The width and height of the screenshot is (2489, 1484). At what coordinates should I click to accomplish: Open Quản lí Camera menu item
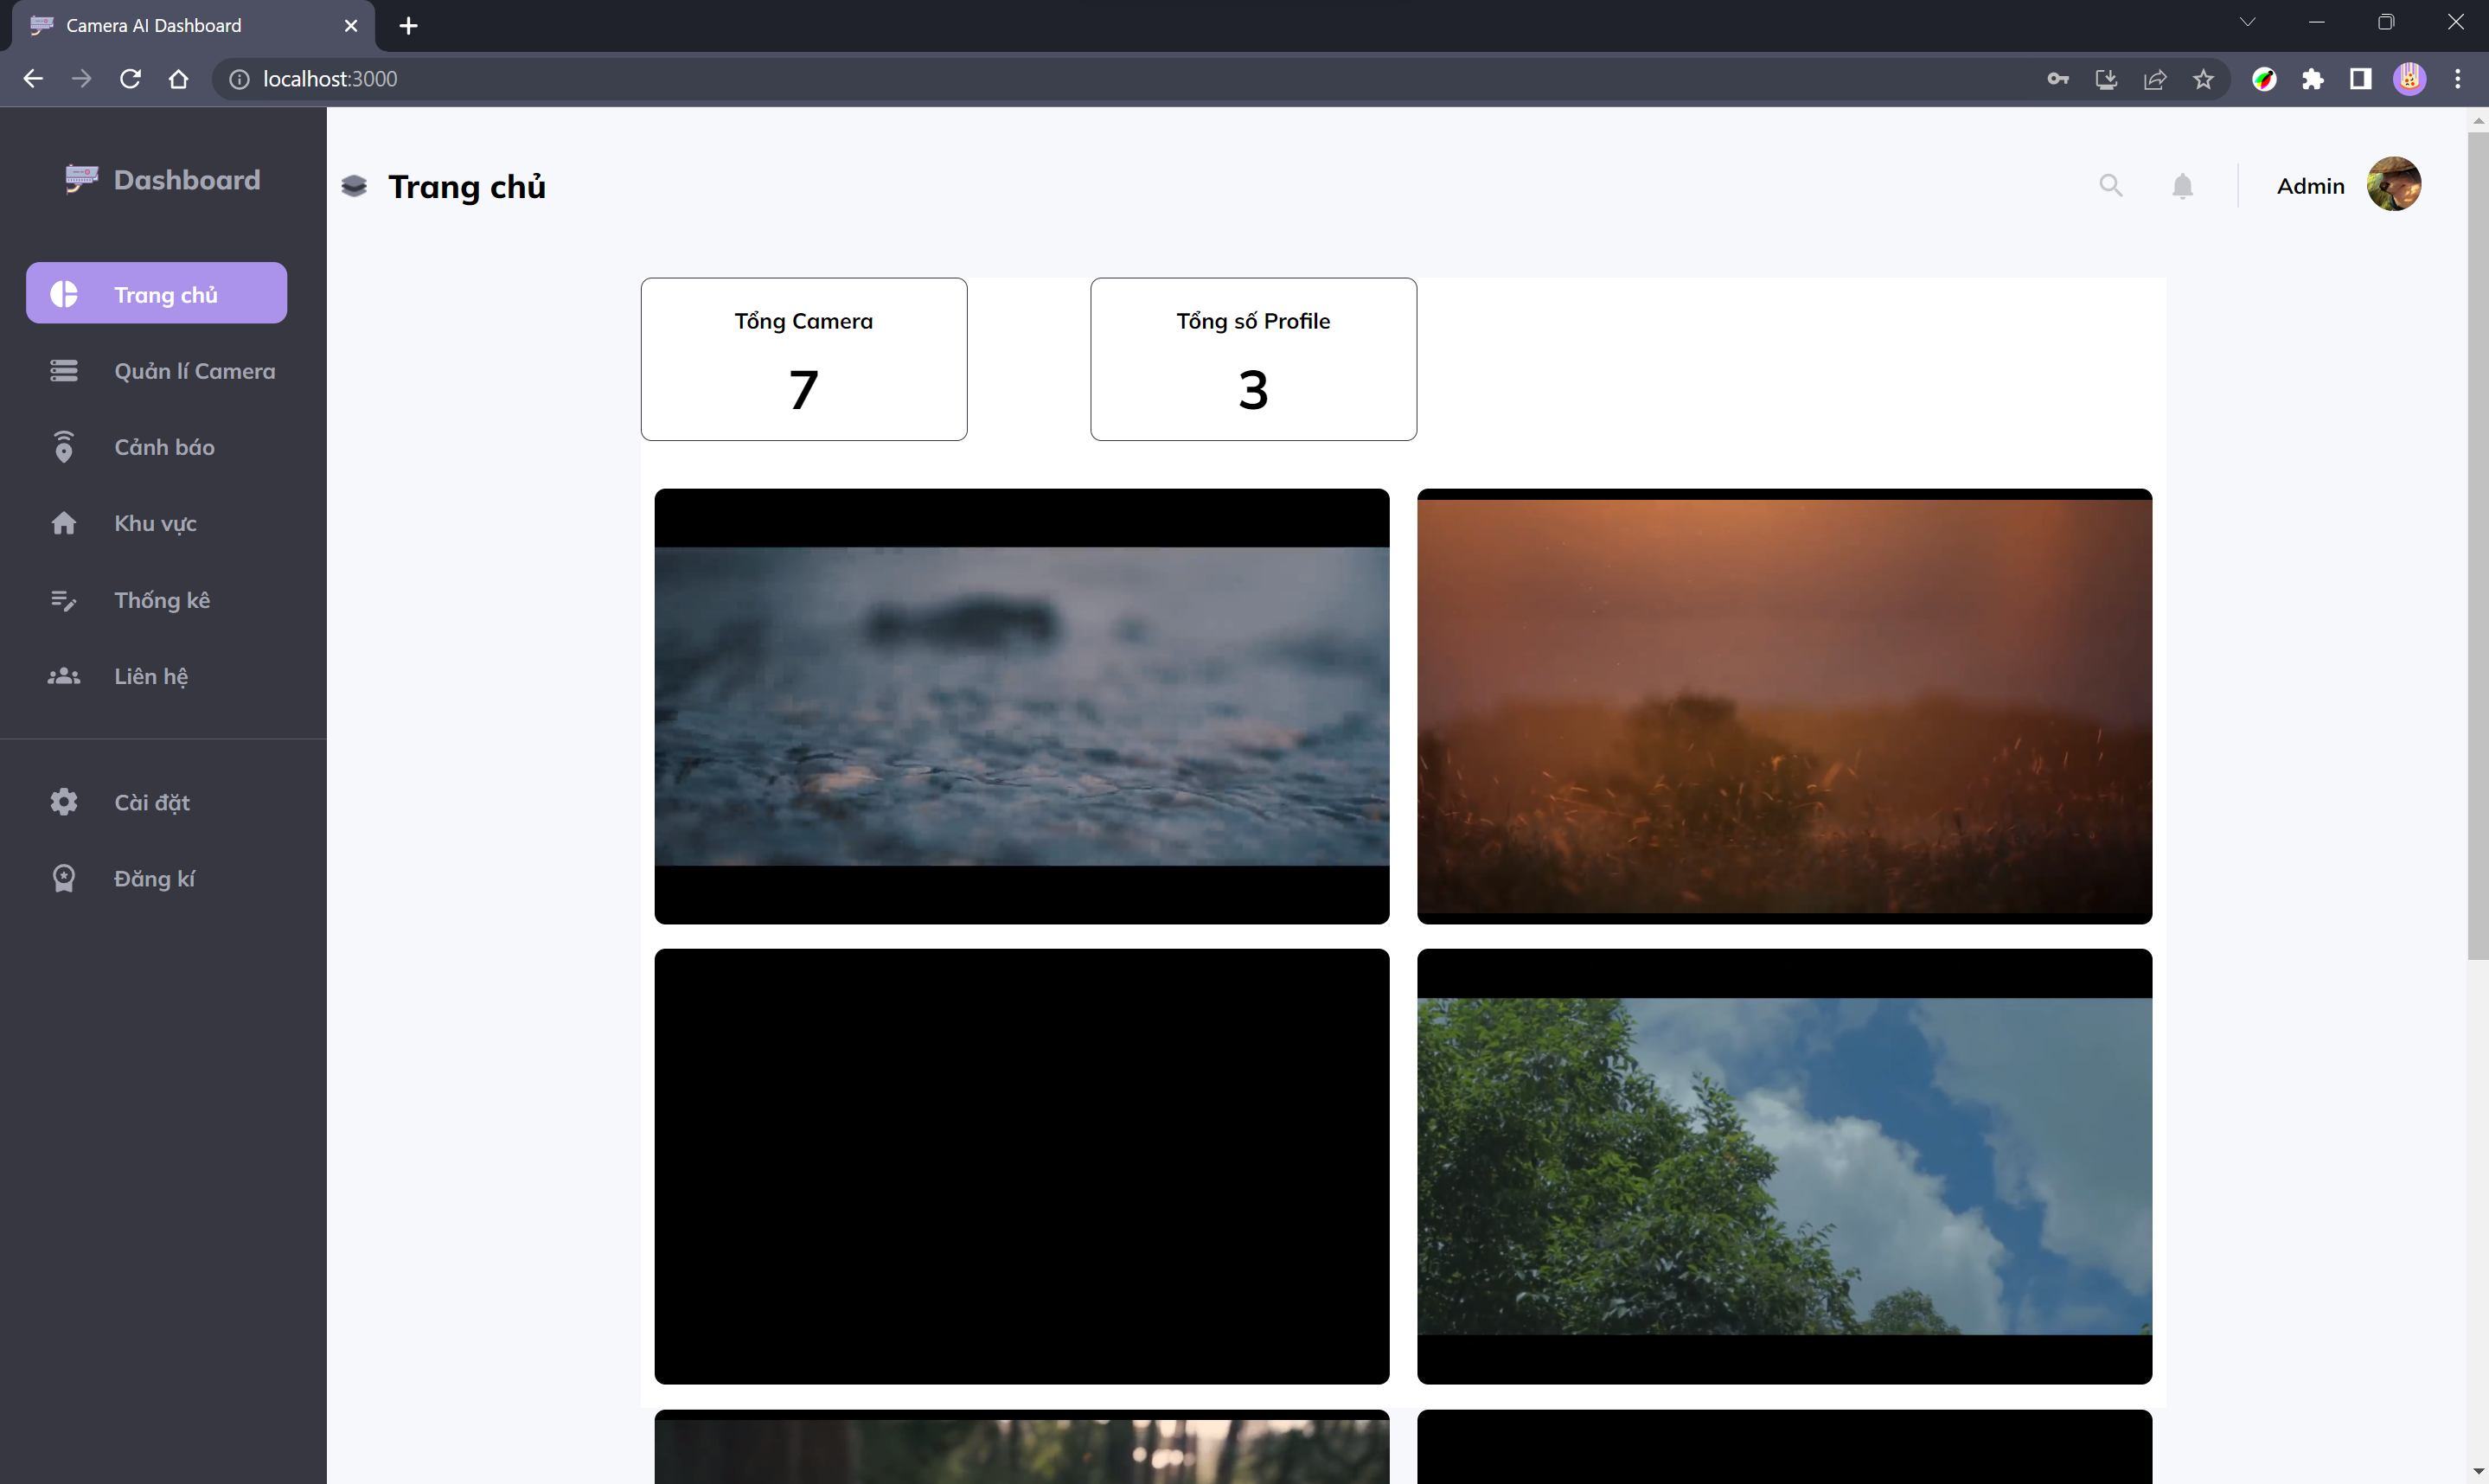(193, 371)
